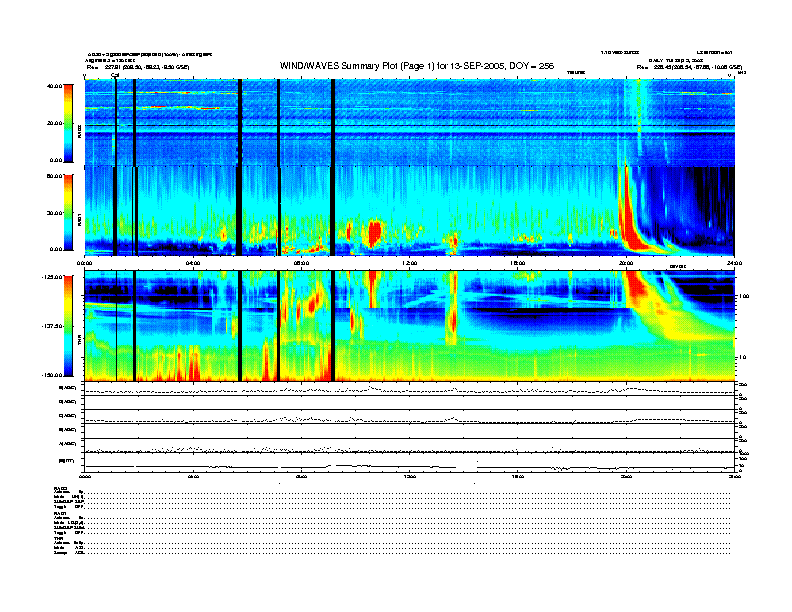The image size is (792, 612).
Task: Click the -137.50 color scale label
Action: (x=52, y=326)
